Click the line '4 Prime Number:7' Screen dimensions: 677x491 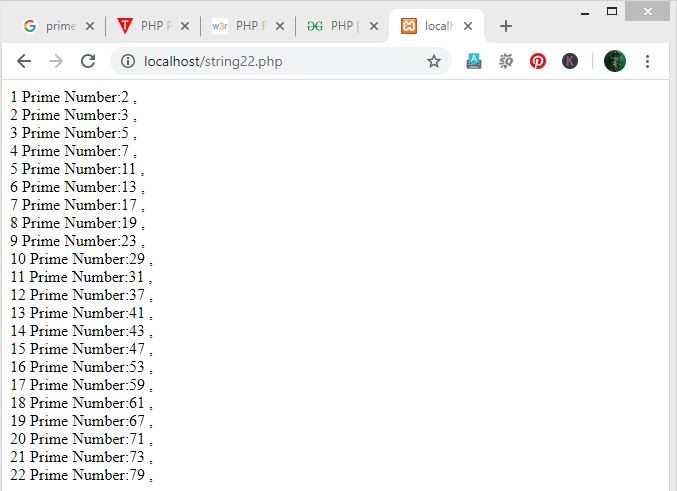(73, 151)
